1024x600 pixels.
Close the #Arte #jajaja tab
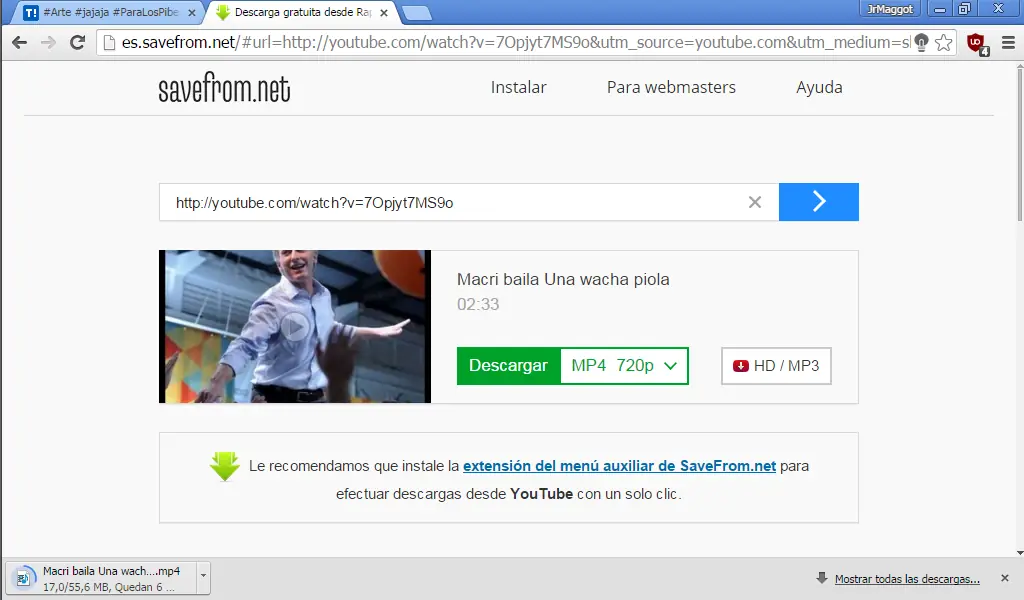(x=191, y=12)
